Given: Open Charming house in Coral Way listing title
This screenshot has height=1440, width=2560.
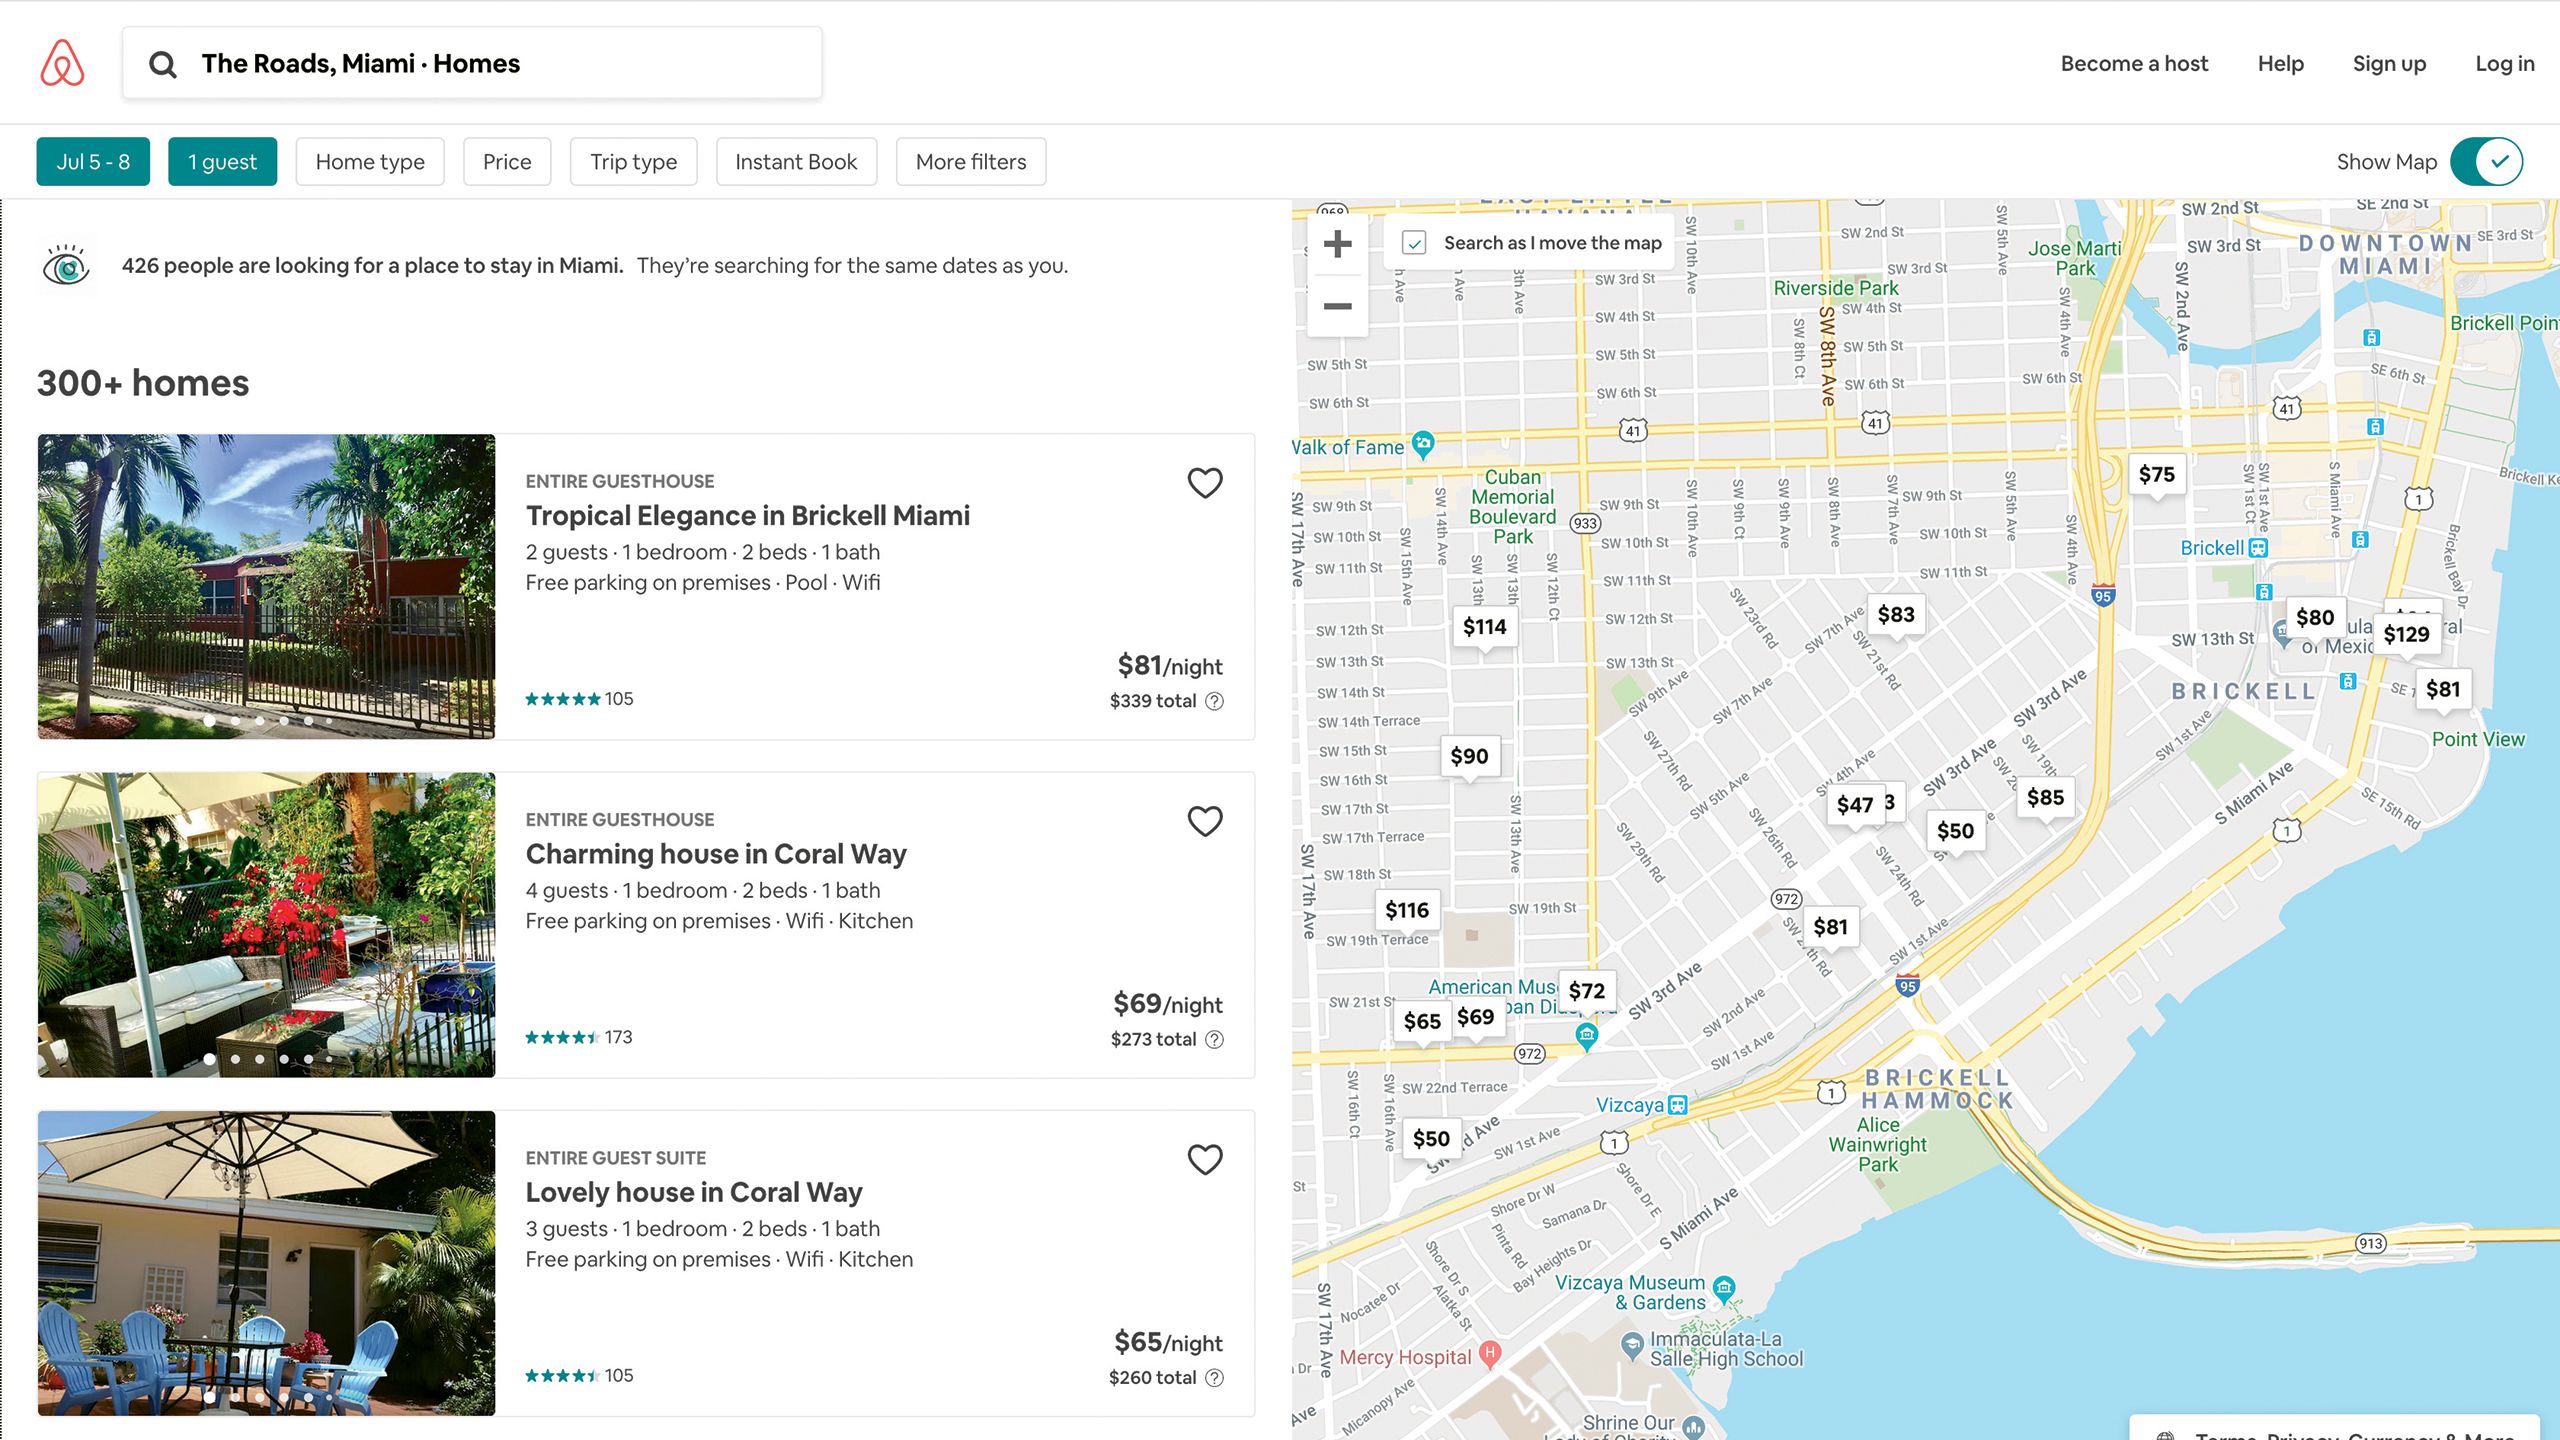Looking at the screenshot, I should 716,854.
